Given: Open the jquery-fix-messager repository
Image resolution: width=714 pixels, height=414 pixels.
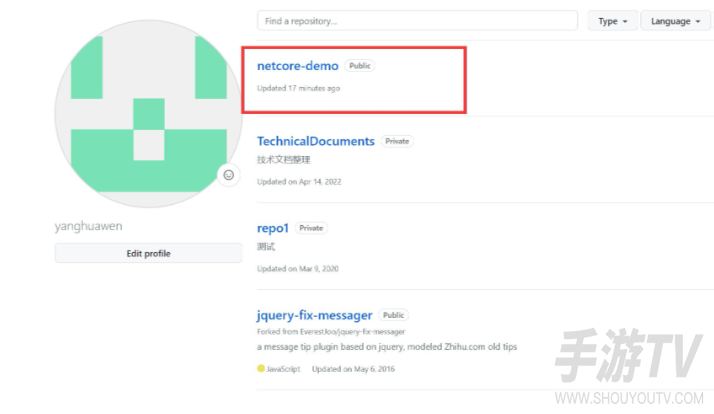Looking at the screenshot, I should pos(314,315).
